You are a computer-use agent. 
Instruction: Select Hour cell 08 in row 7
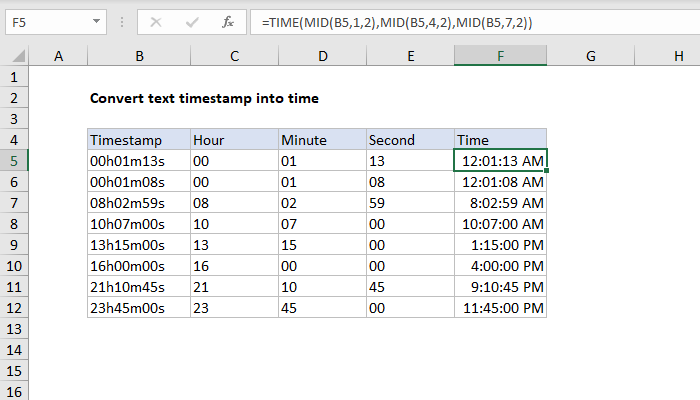tap(234, 203)
